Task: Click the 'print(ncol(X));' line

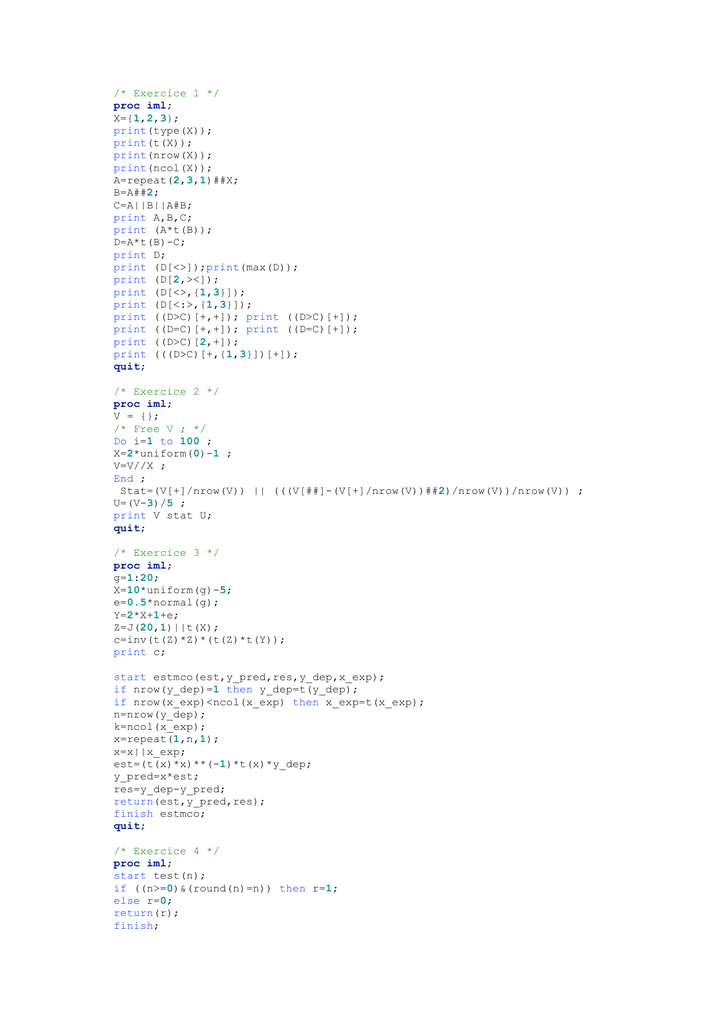Action: point(163,168)
